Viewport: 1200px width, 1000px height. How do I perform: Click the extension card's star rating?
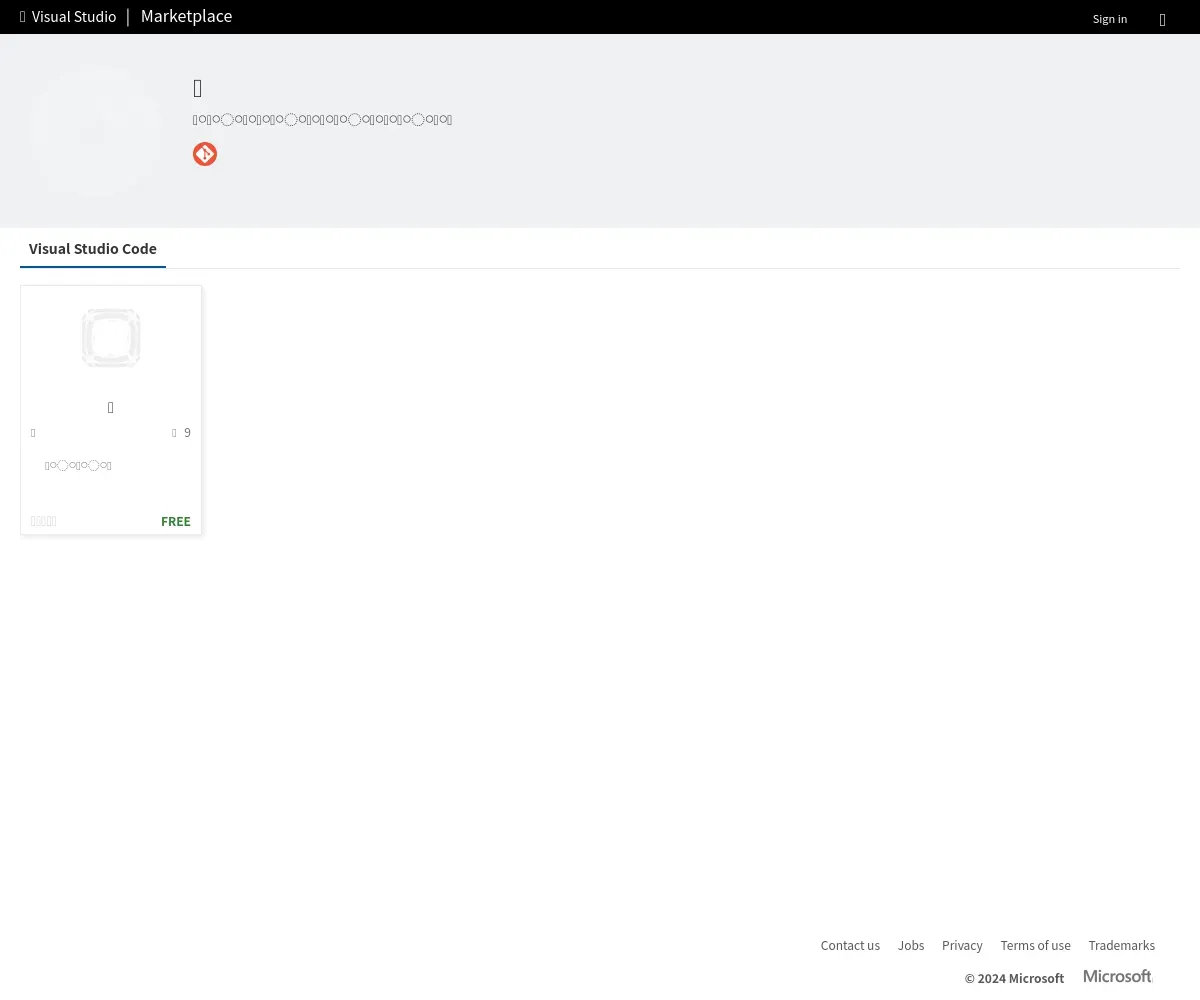(44, 521)
